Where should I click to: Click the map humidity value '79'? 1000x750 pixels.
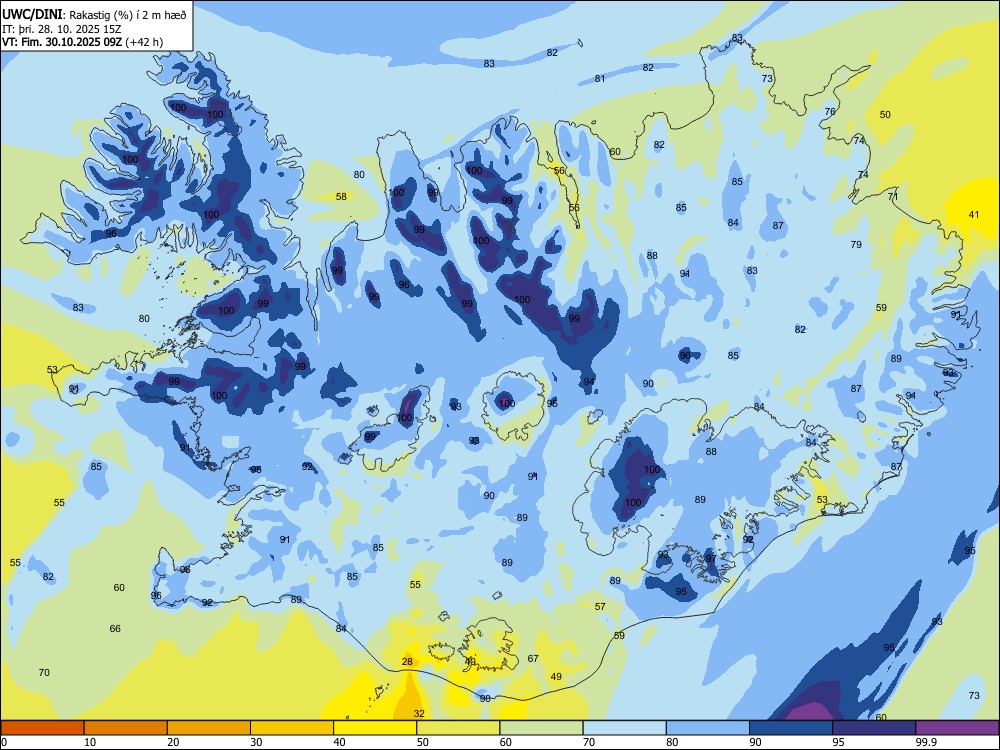tap(856, 244)
